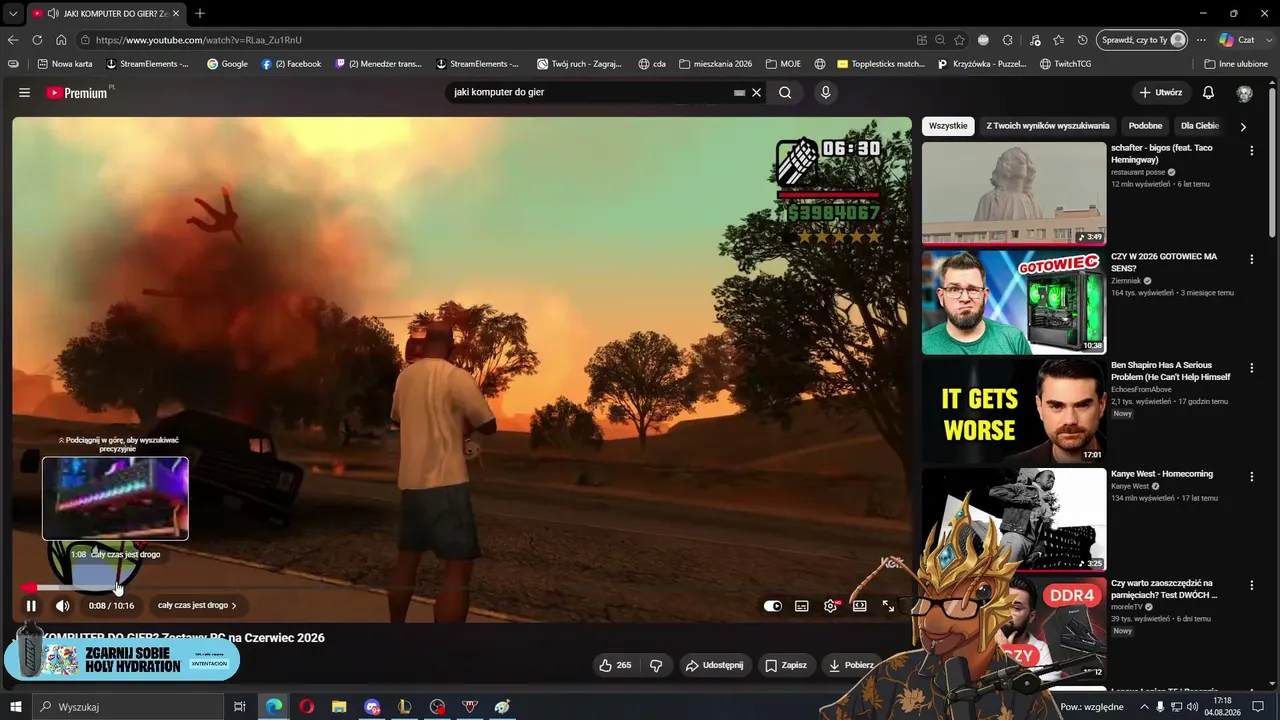The width and height of the screenshot is (1280, 720).
Task: Open the YouTube account avatar menu
Action: [x=1244, y=93]
